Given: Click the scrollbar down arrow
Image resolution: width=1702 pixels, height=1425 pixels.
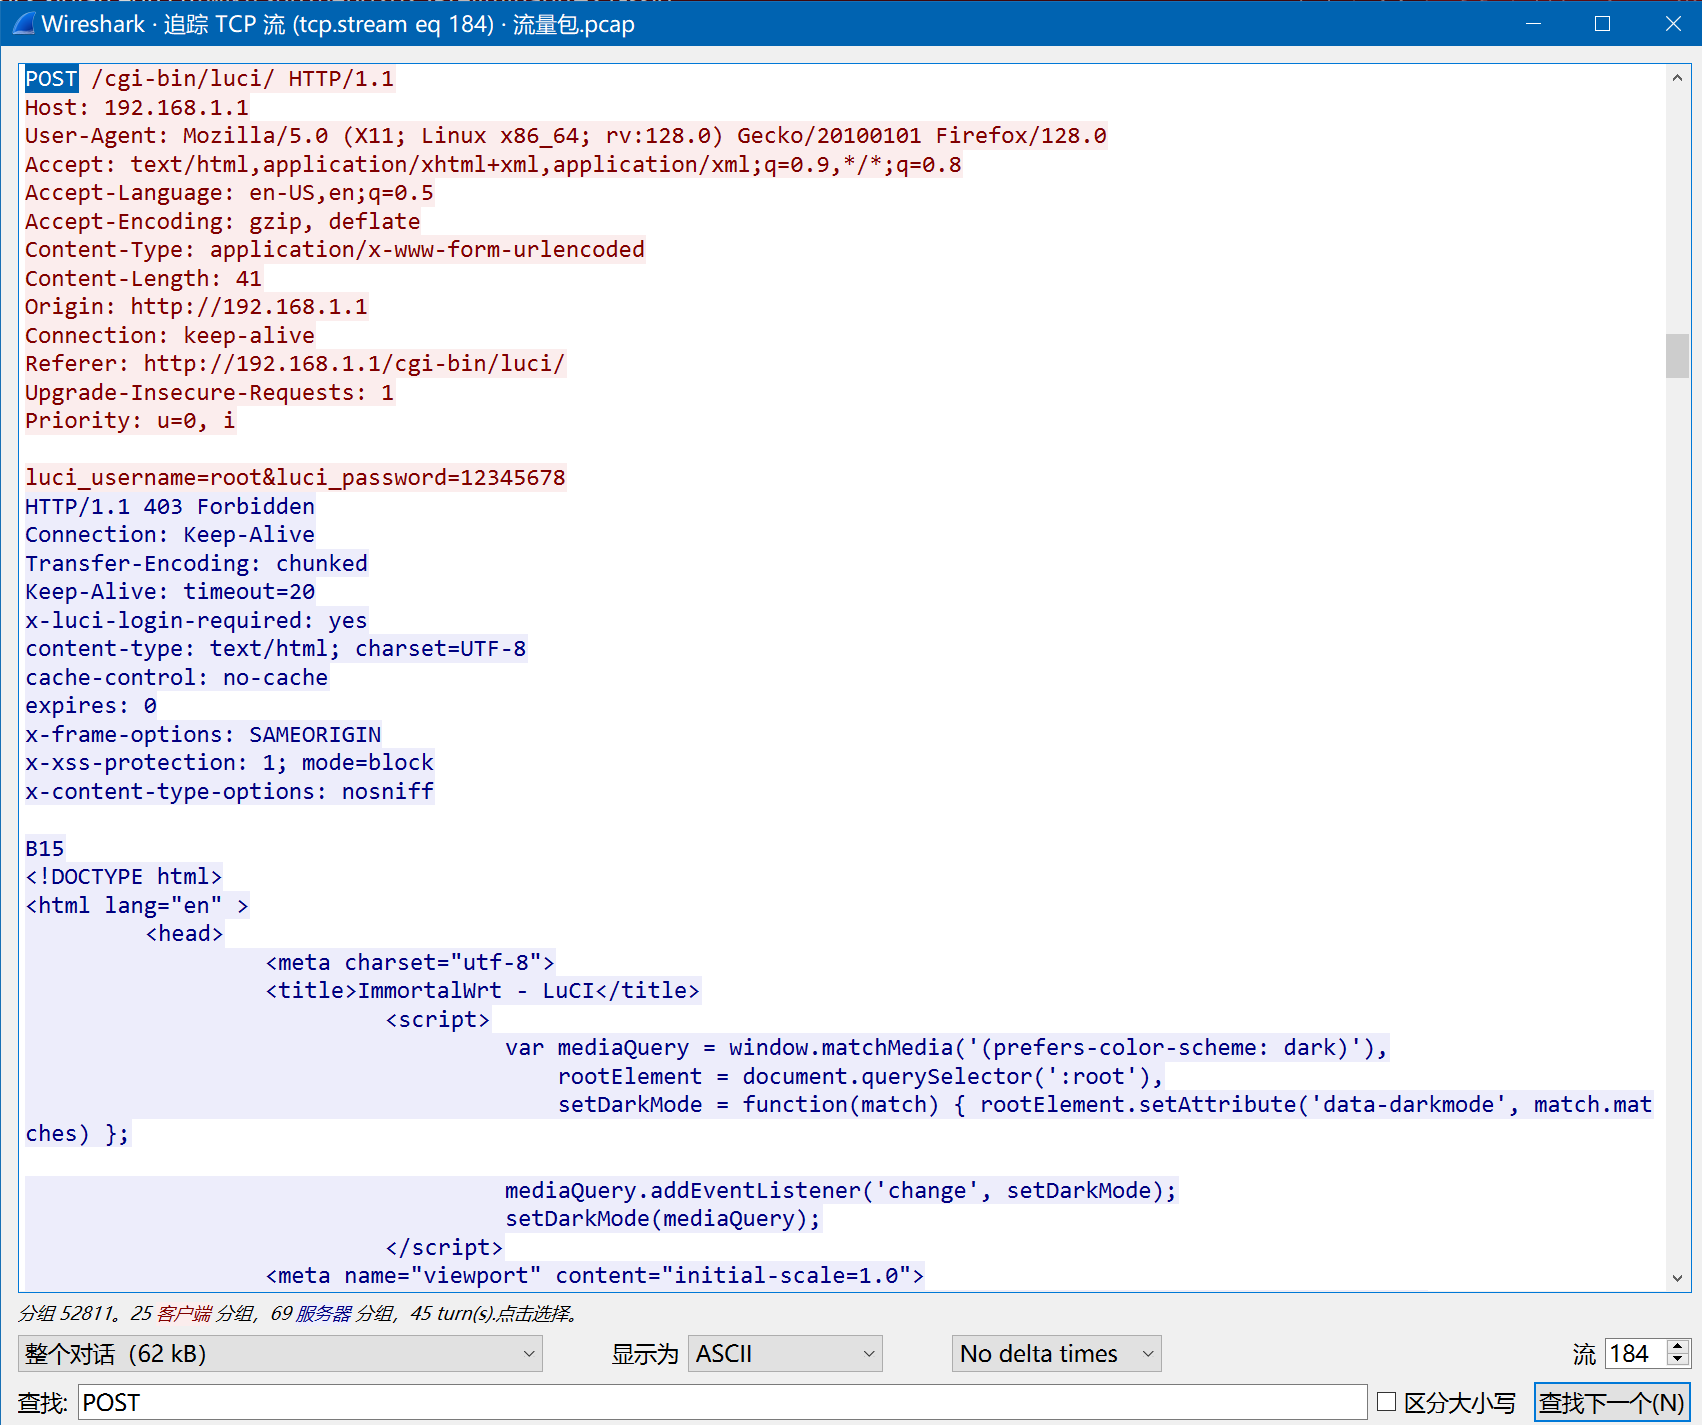Looking at the screenshot, I should point(1677,1277).
